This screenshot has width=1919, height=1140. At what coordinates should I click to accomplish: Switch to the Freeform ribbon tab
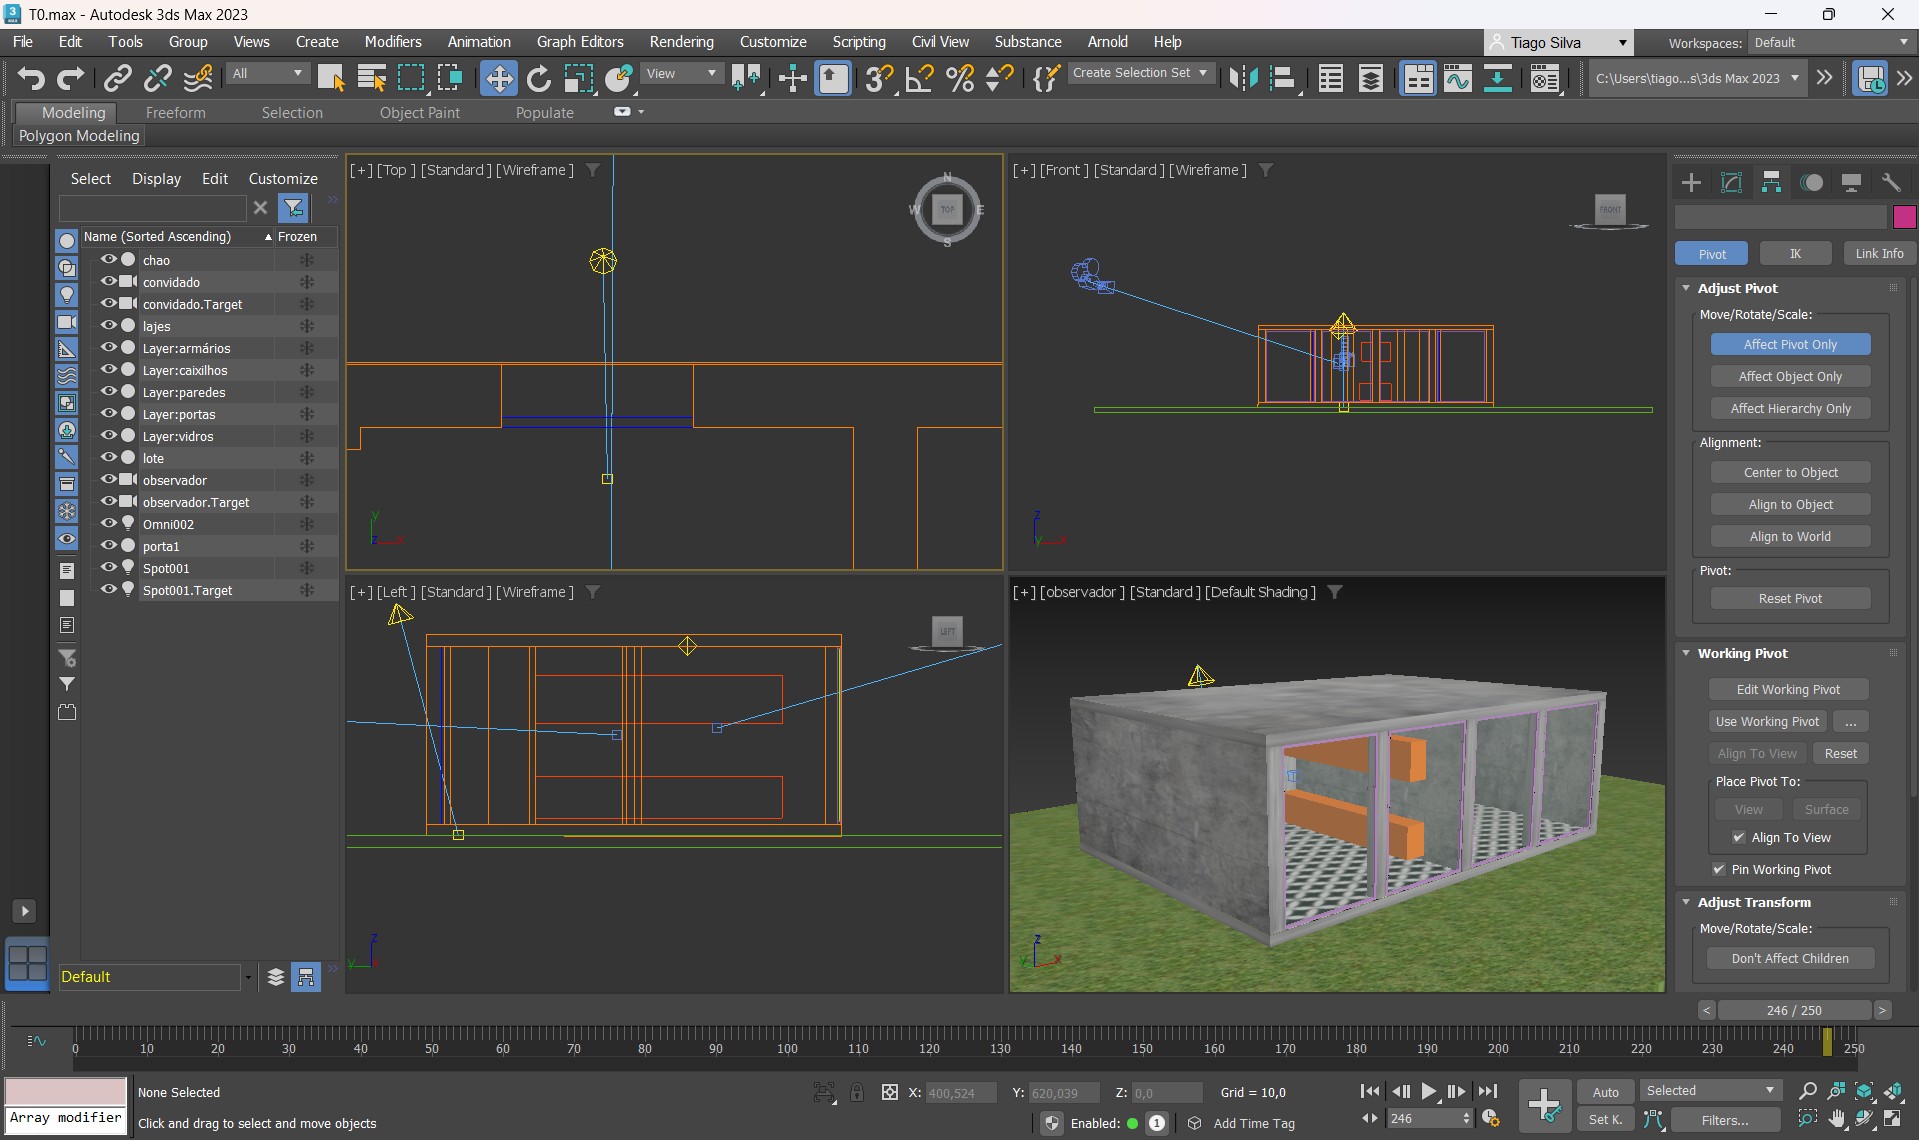coord(175,113)
